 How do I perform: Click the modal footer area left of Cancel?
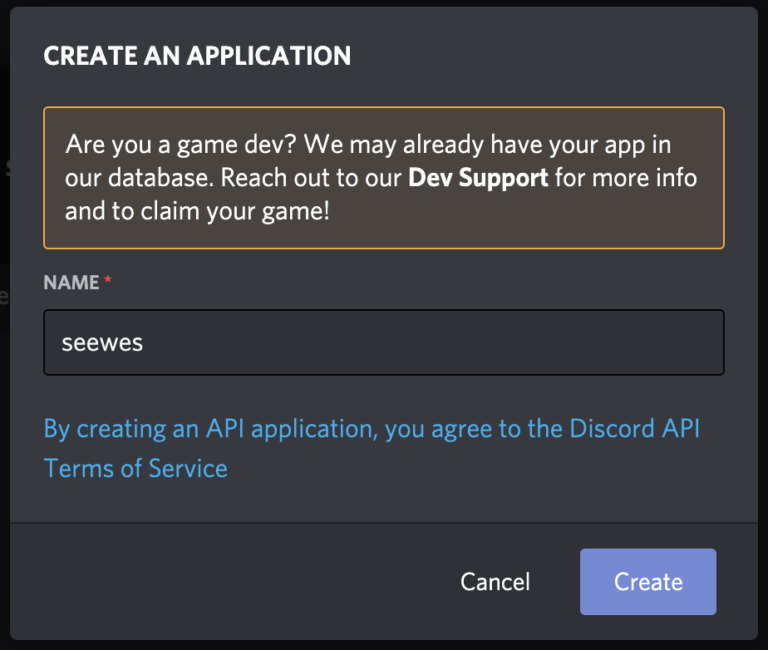230,581
